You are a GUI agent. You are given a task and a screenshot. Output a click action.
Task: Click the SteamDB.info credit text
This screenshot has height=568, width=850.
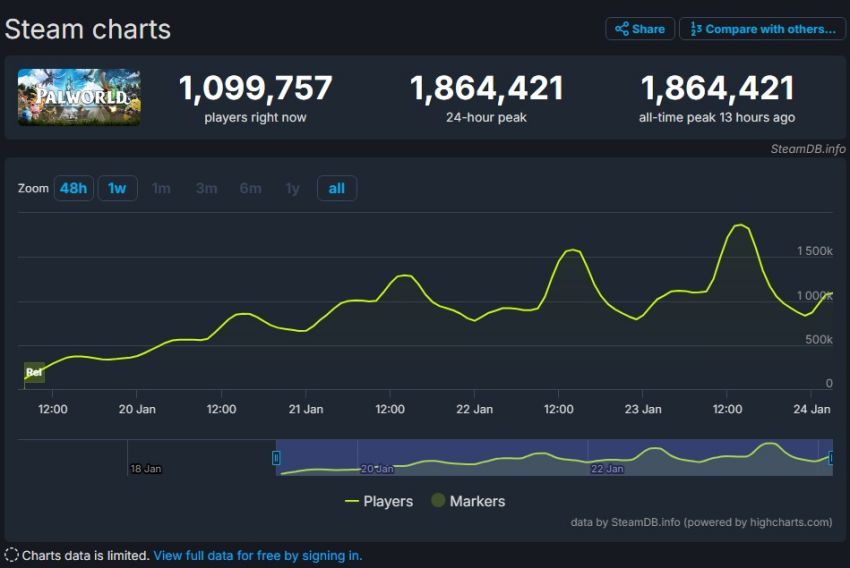[x=808, y=149]
